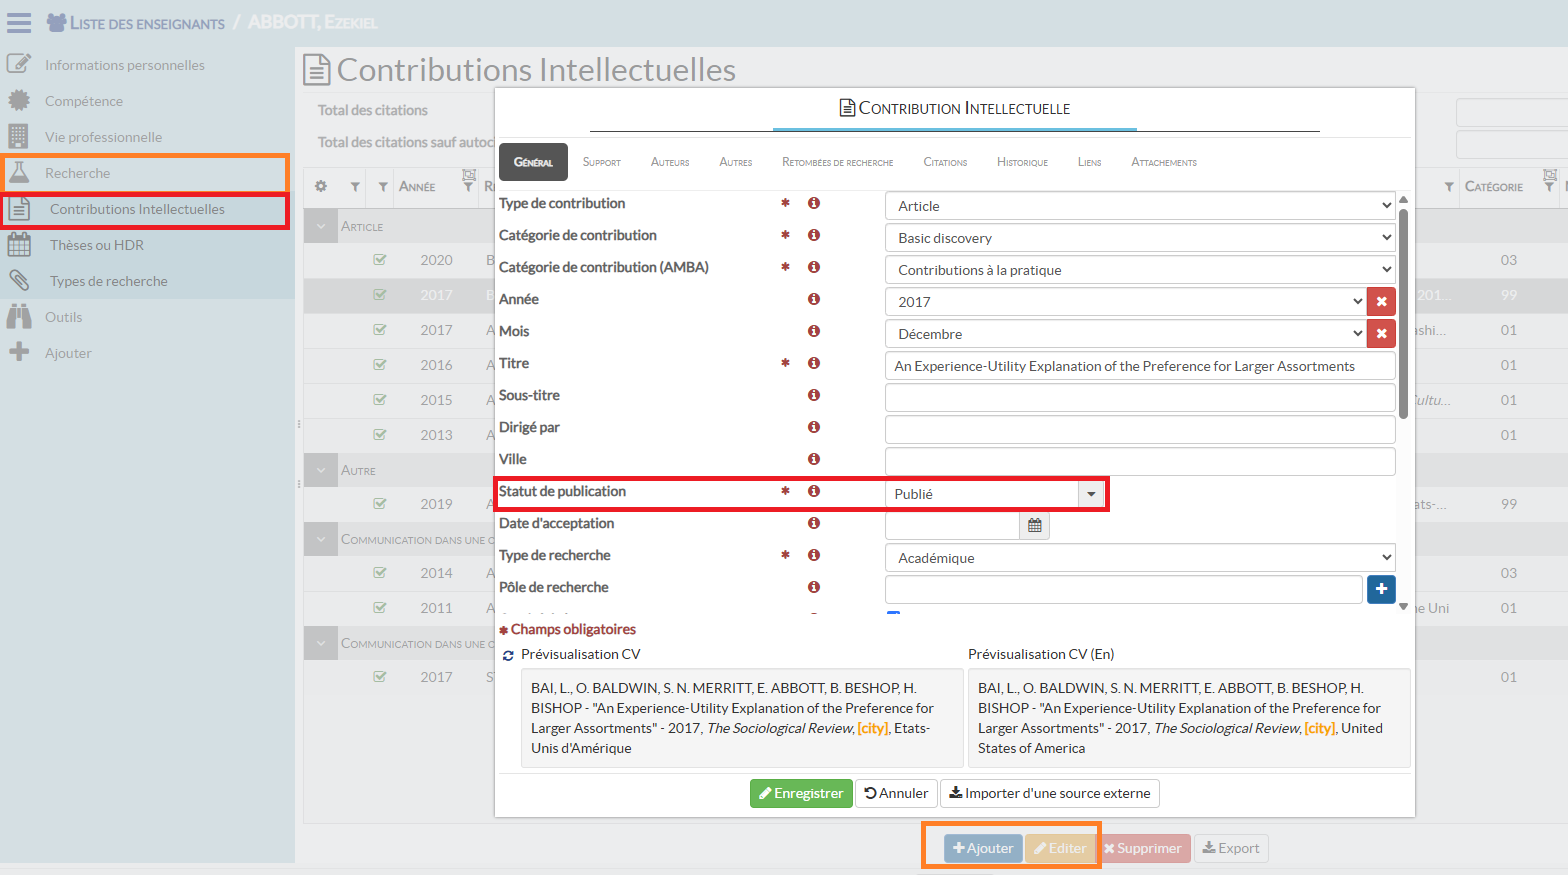Clear the Année field with red X
Viewport: 1568px width, 875px height.
point(1381,302)
